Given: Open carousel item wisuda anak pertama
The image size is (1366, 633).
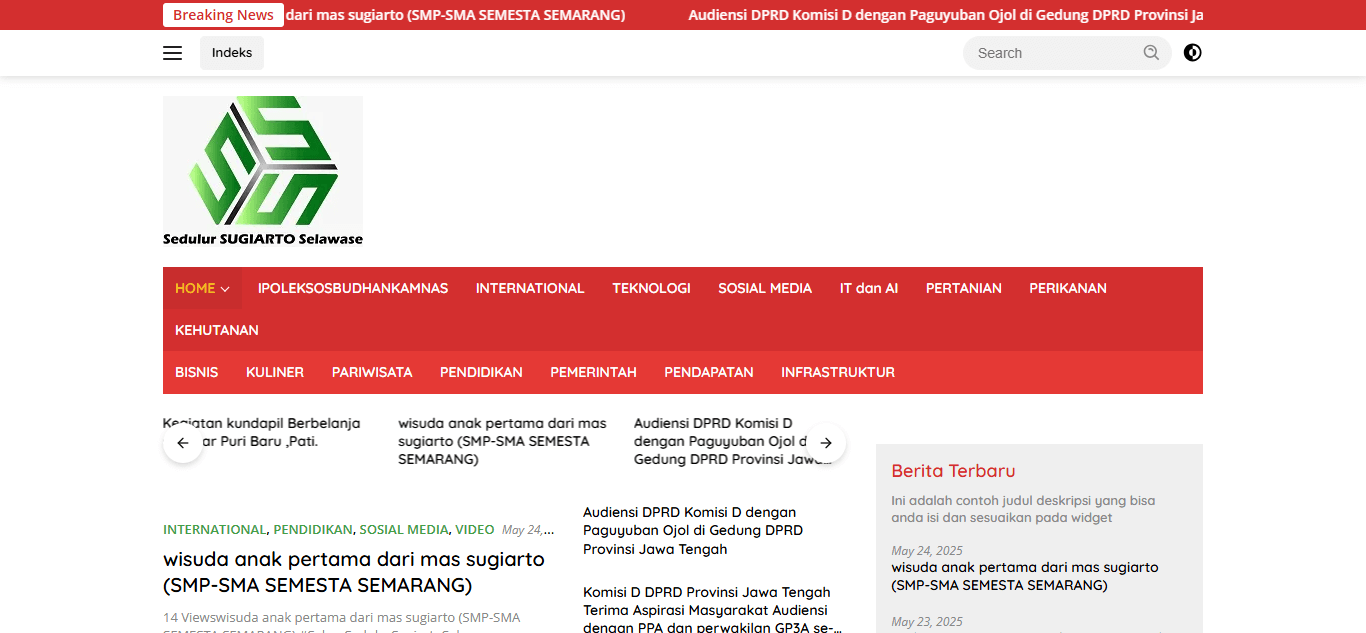Looking at the screenshot, I should pos(502,441).
